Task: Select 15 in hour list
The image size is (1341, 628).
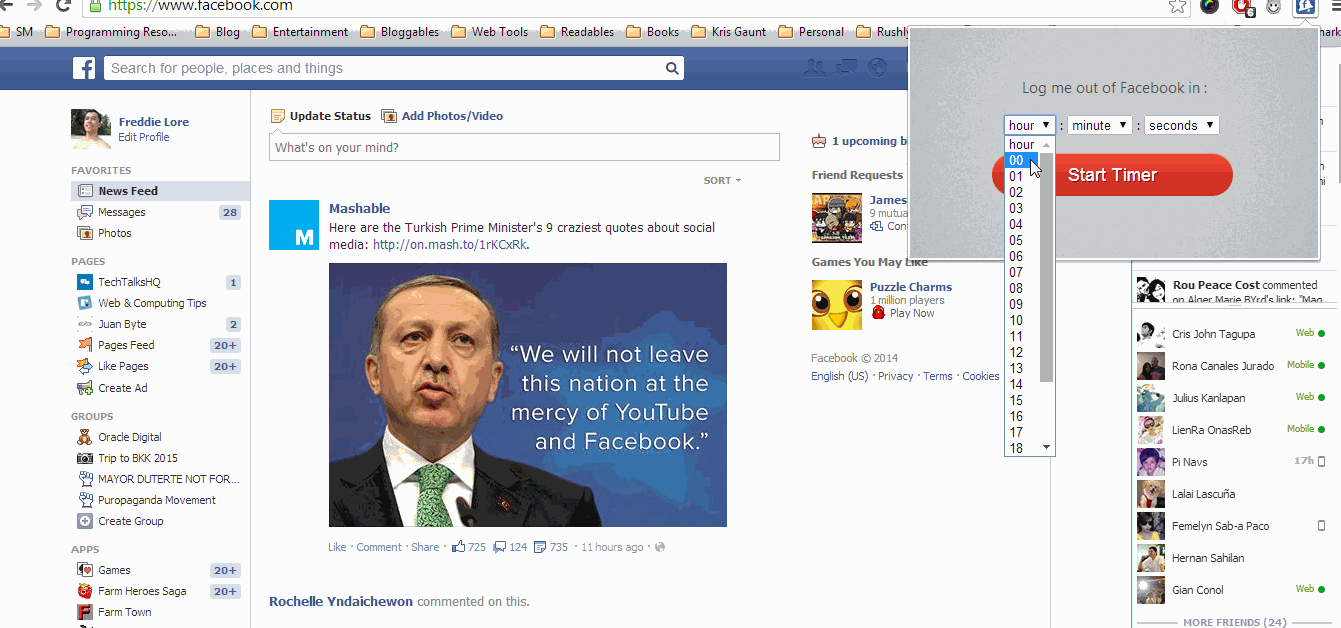Action: click(1023, 400)
